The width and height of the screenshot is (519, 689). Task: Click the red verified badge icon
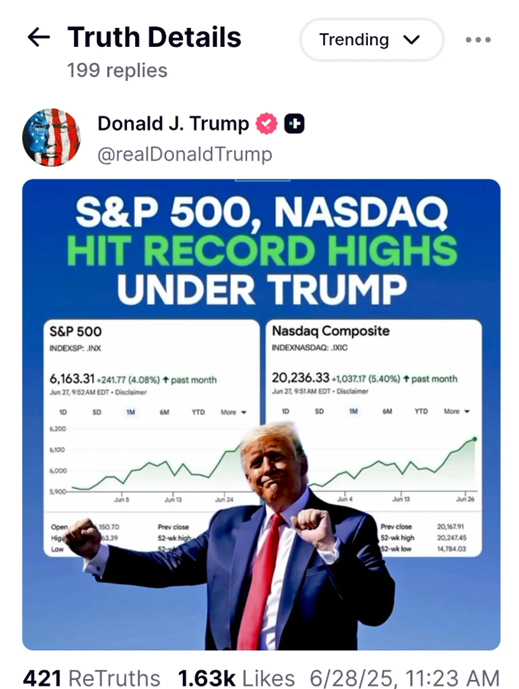tap(267, 123)
